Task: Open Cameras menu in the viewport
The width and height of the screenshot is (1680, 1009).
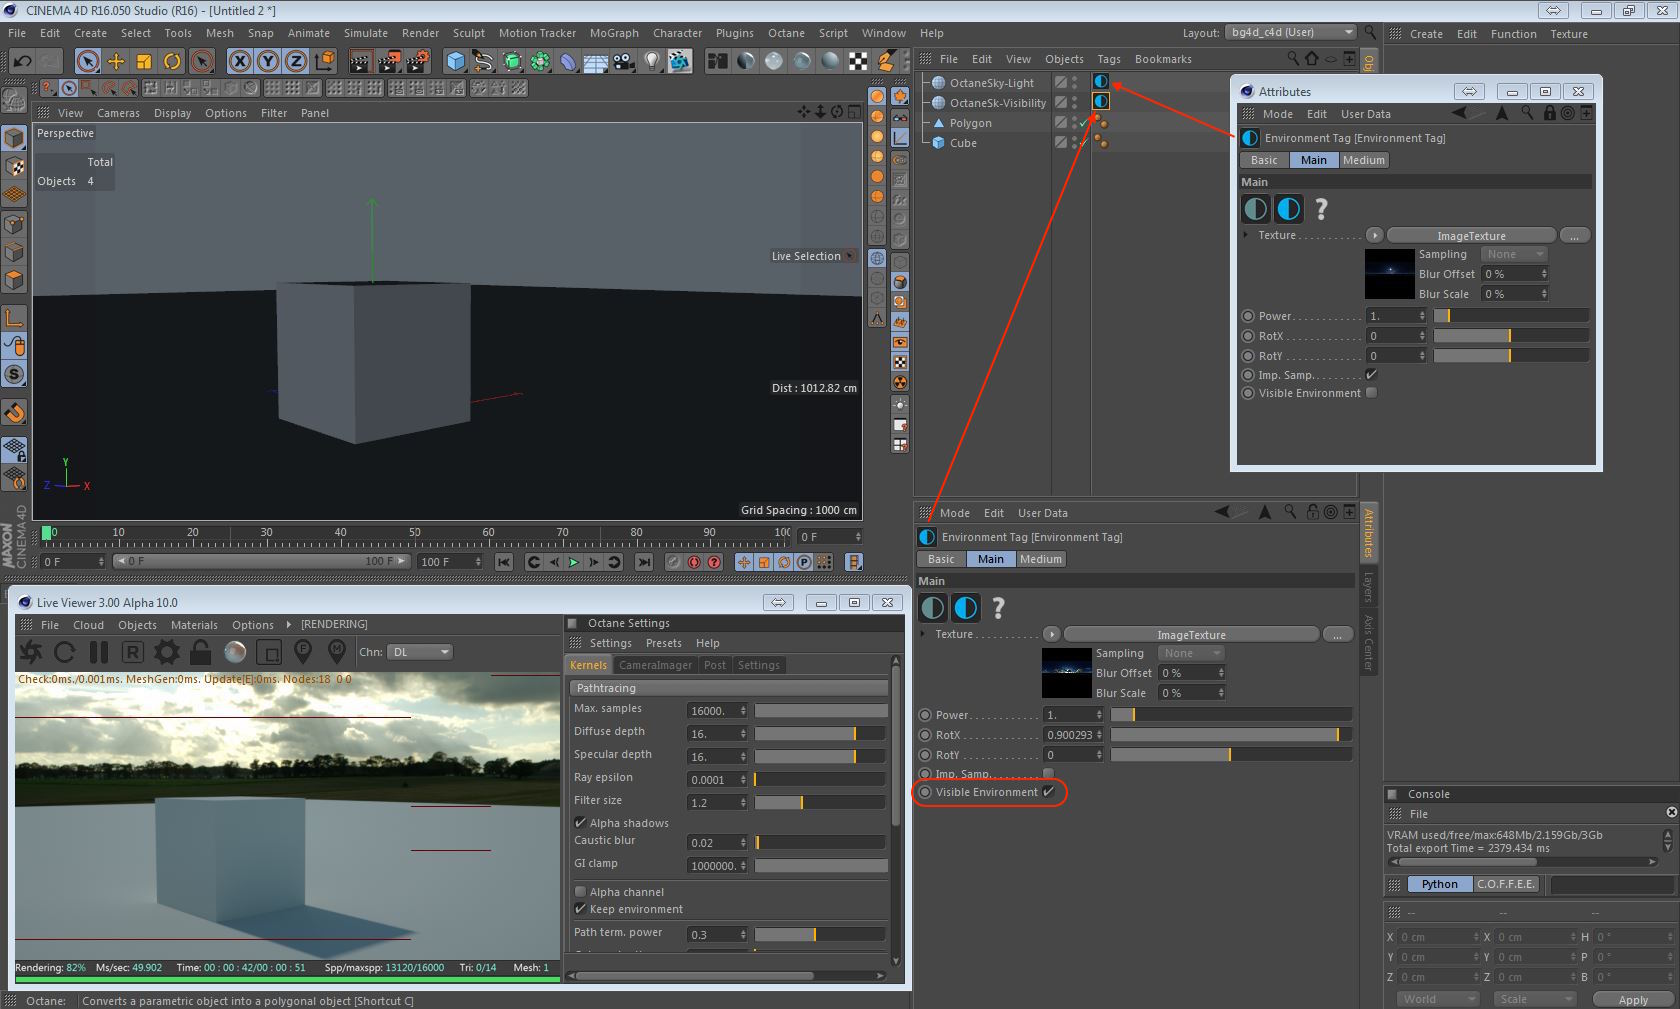Action: click(118, 113)
